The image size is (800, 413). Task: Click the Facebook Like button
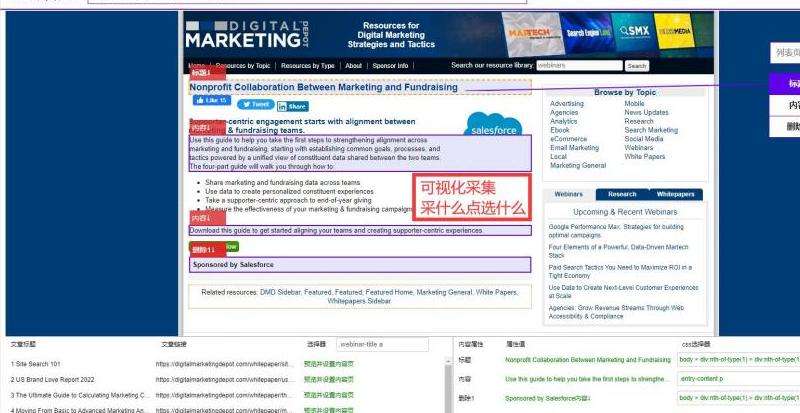click(212, 101)
